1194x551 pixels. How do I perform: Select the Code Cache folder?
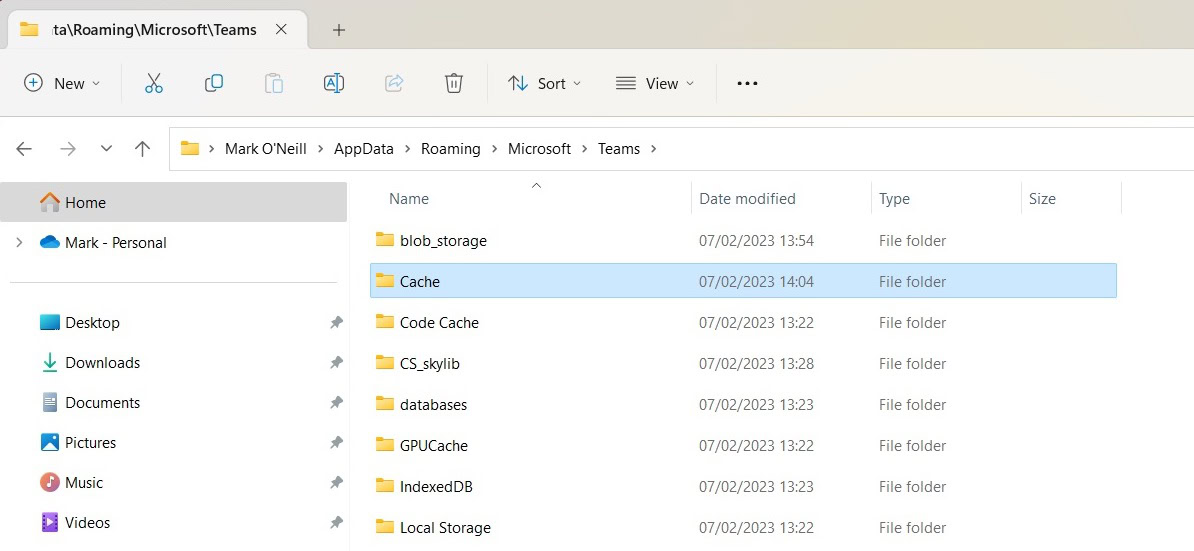439,323
